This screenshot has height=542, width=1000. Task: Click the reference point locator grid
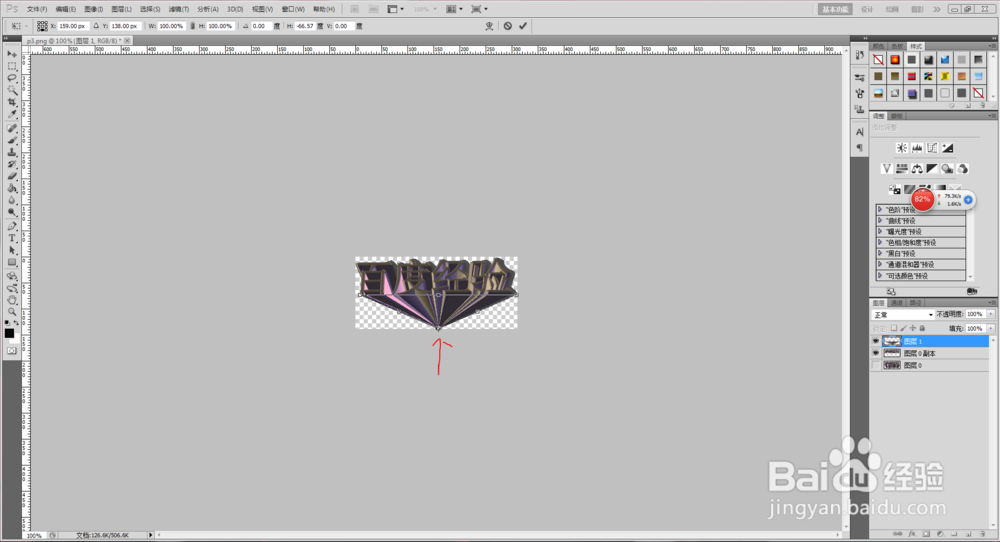(42, 26)
